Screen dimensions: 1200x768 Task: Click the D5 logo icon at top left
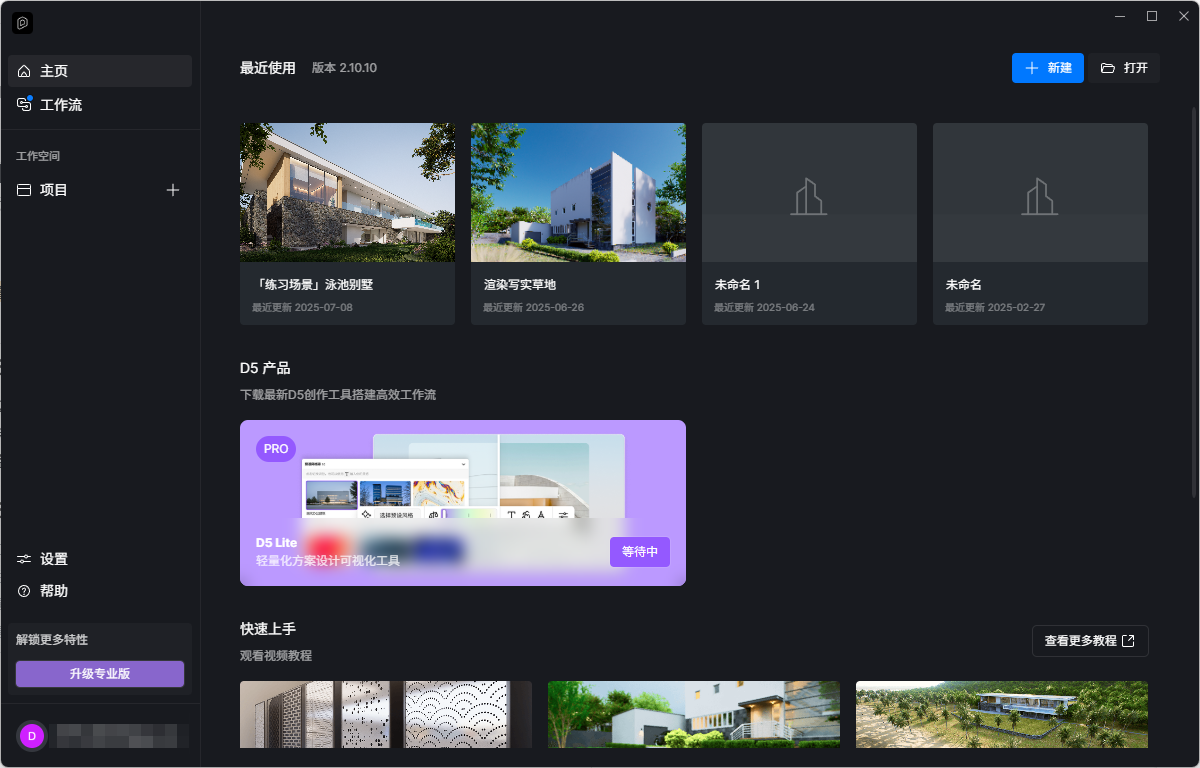[24, 22]
